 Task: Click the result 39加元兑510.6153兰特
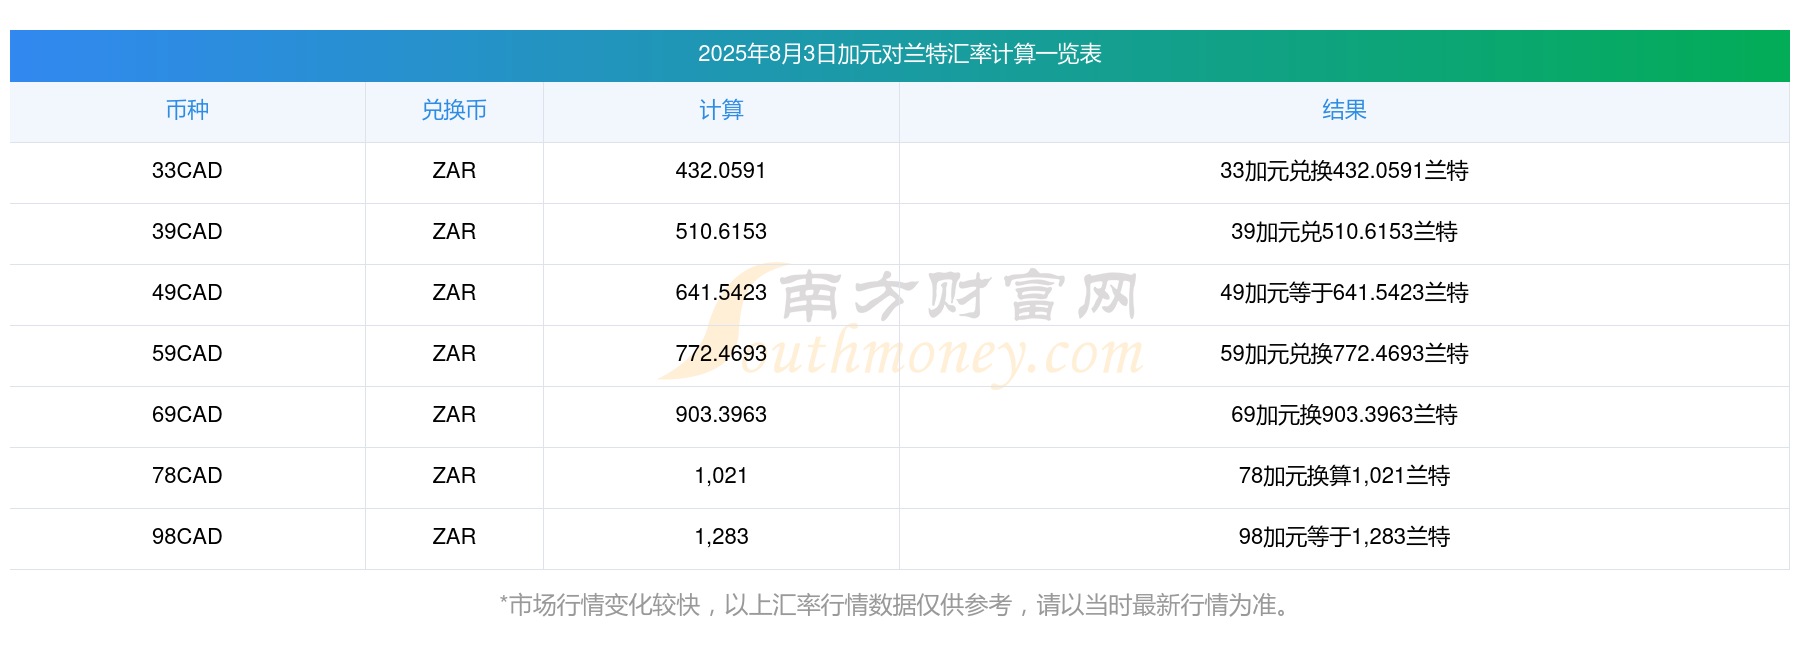click(1344, 232)
